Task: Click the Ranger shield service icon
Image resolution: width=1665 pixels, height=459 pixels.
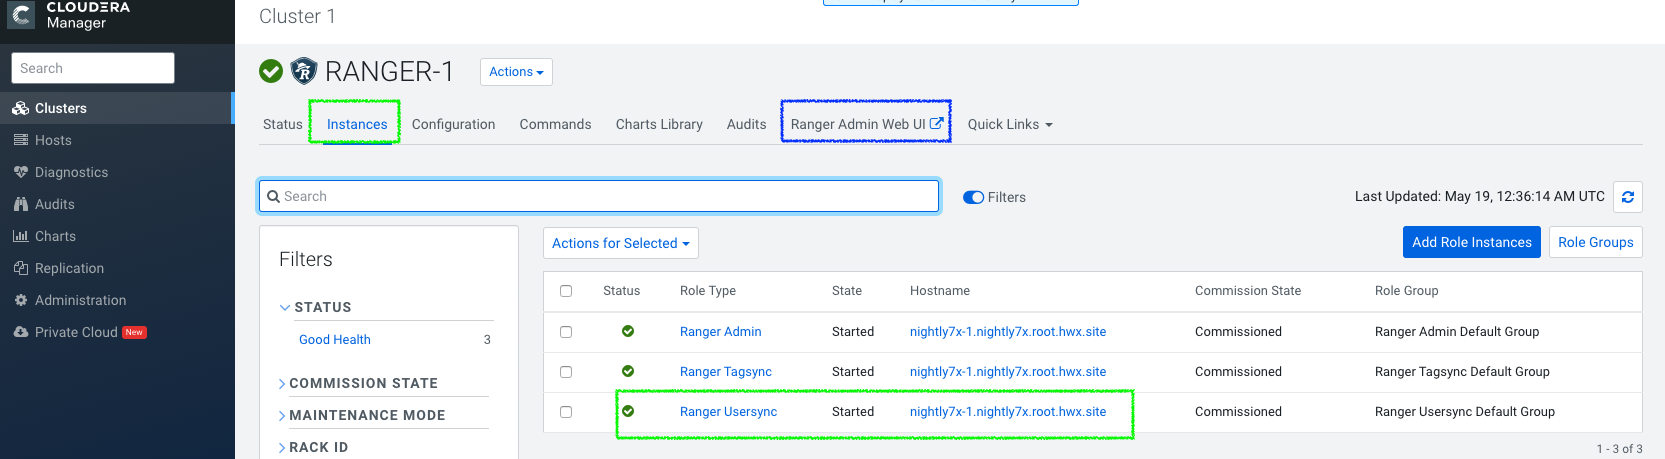Action: click(x=304, y=71)
